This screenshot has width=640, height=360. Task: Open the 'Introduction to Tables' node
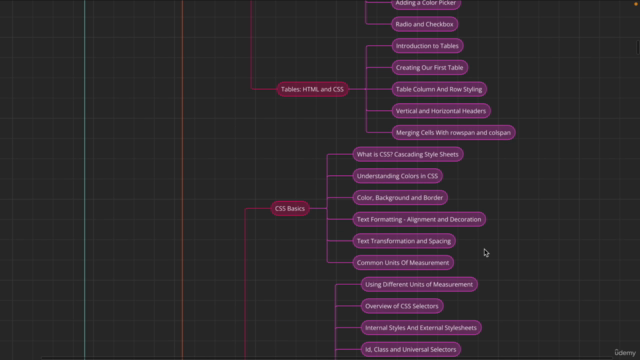coord(427,46)
